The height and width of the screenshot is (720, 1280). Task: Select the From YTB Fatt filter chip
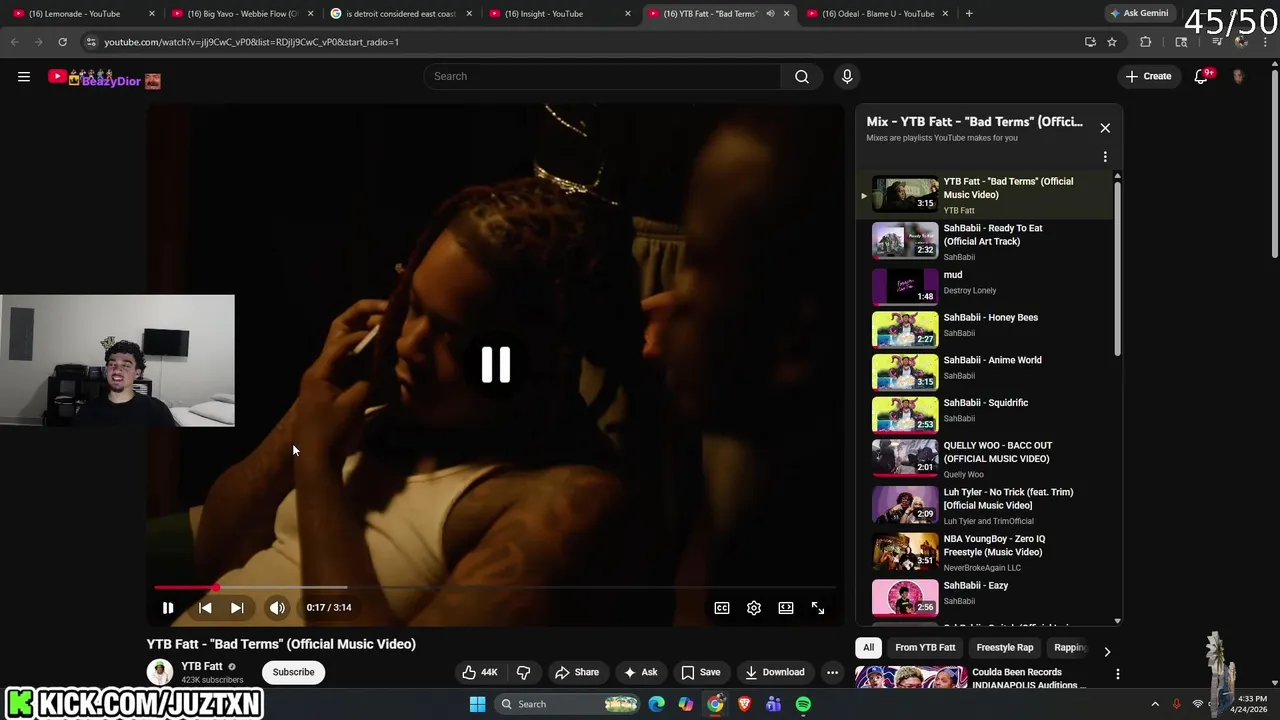pos(925,647)
